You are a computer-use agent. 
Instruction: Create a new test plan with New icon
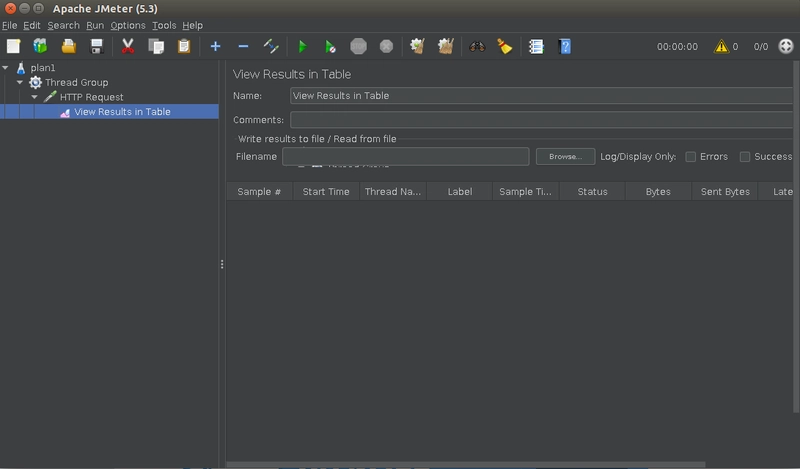(13, 46)
